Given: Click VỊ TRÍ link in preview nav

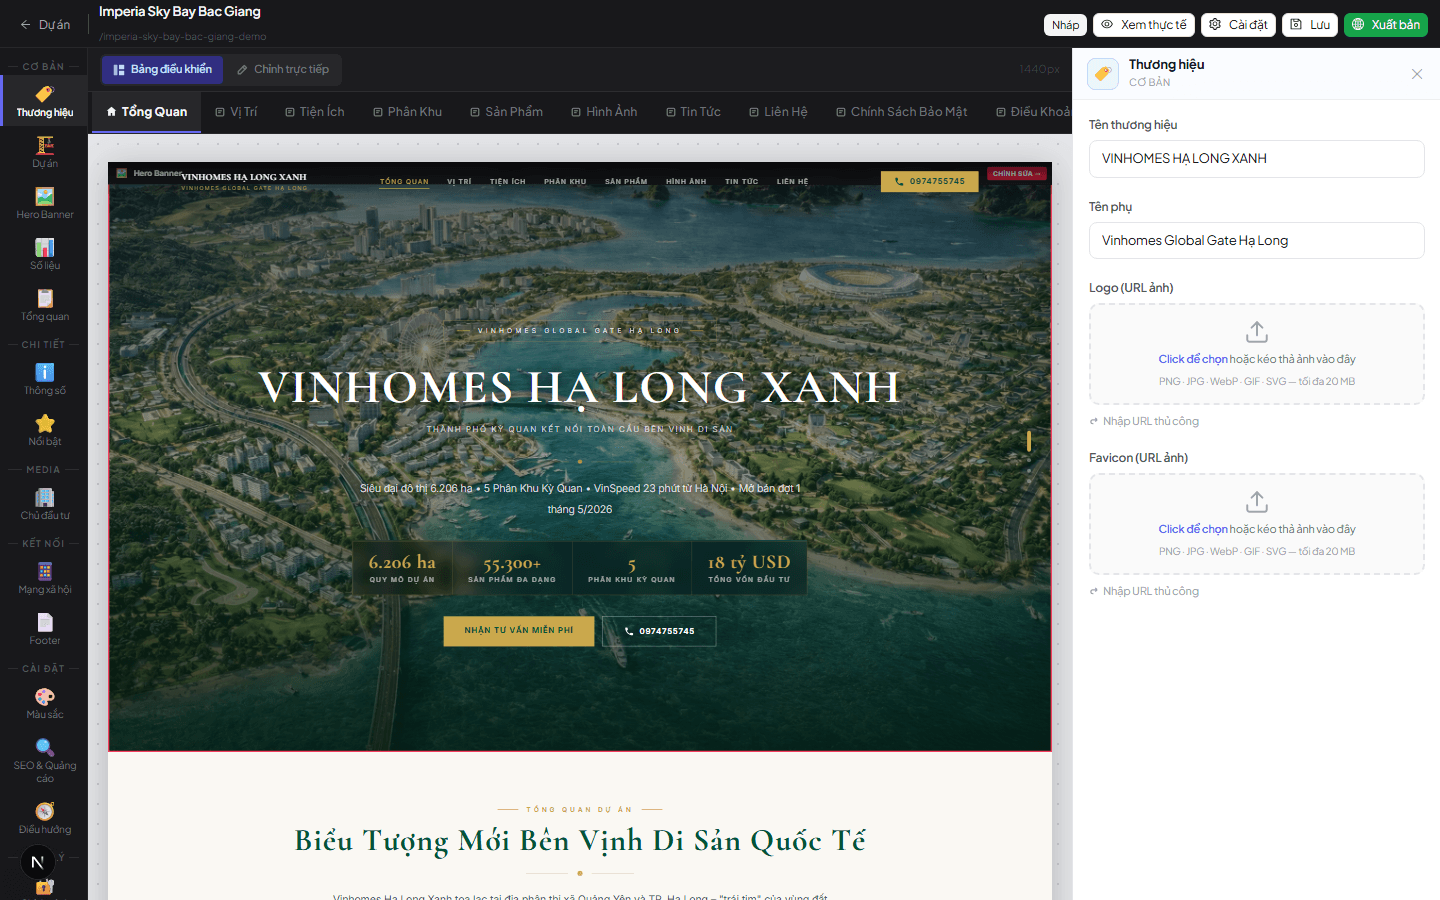Looking at the screenshot, I should click(x=459, y=182).
